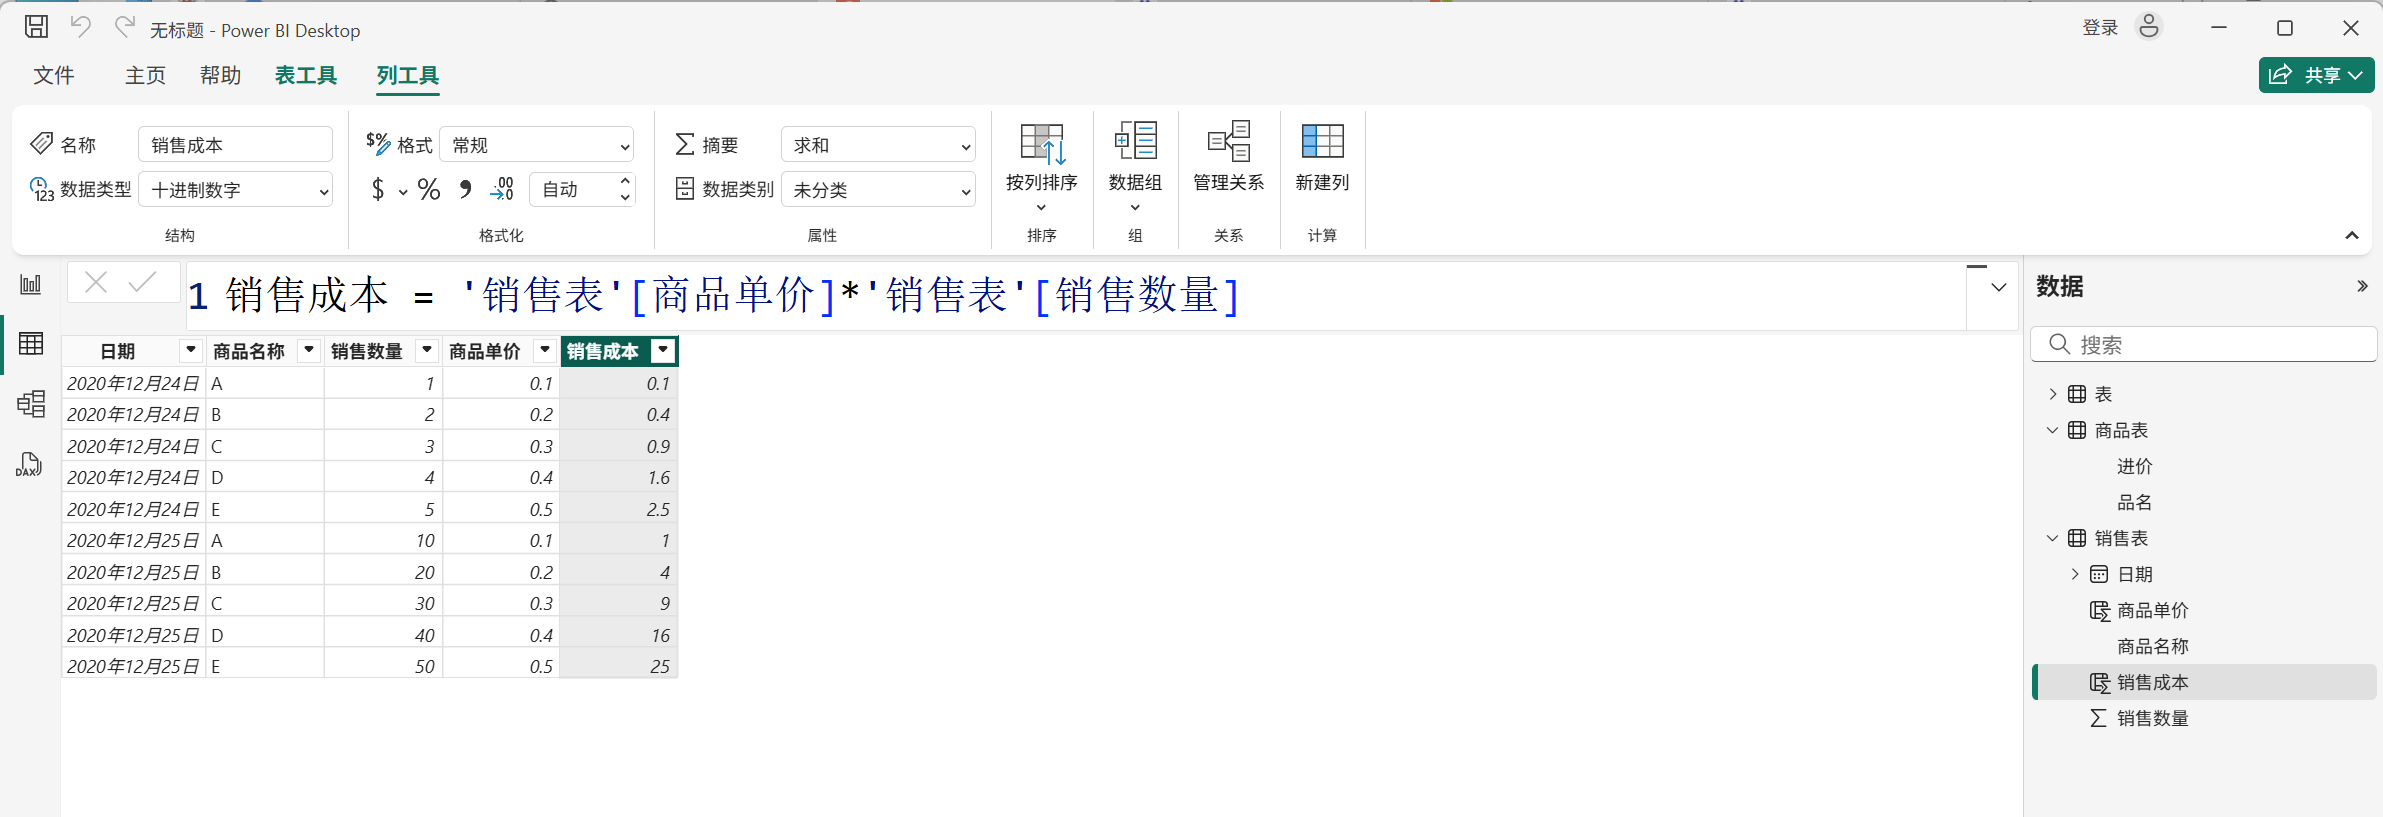Switch to Model view in left sidebar
The height and width of the screenshot is (817, 2383).
31,404
